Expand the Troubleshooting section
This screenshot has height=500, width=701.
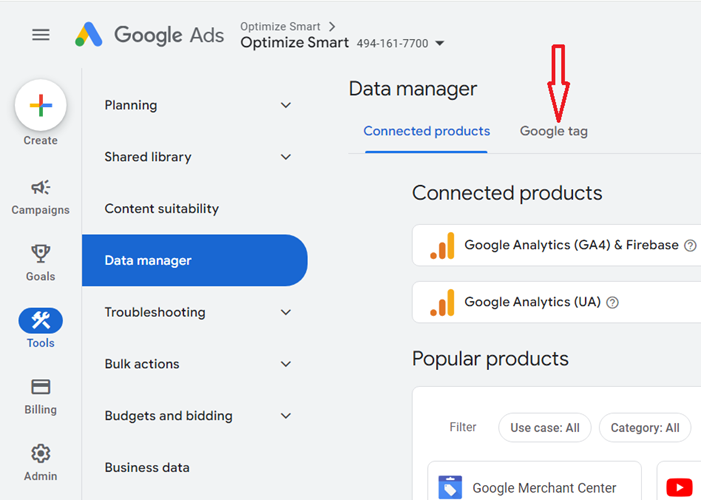click(286, 312)
